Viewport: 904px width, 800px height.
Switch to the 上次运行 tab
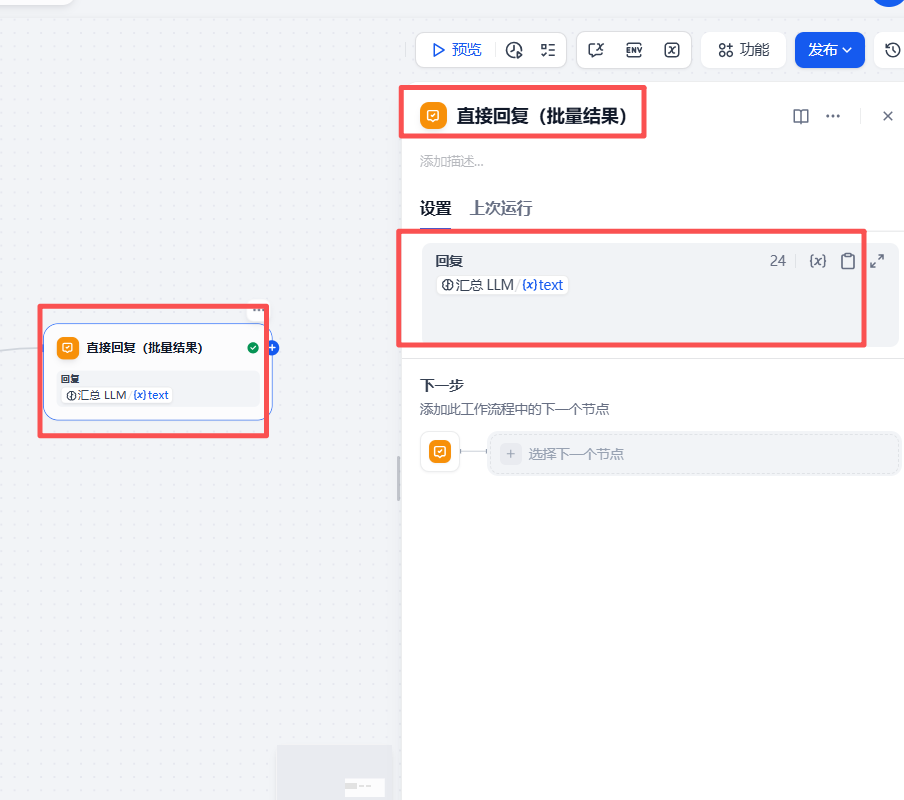coord(500,209)
